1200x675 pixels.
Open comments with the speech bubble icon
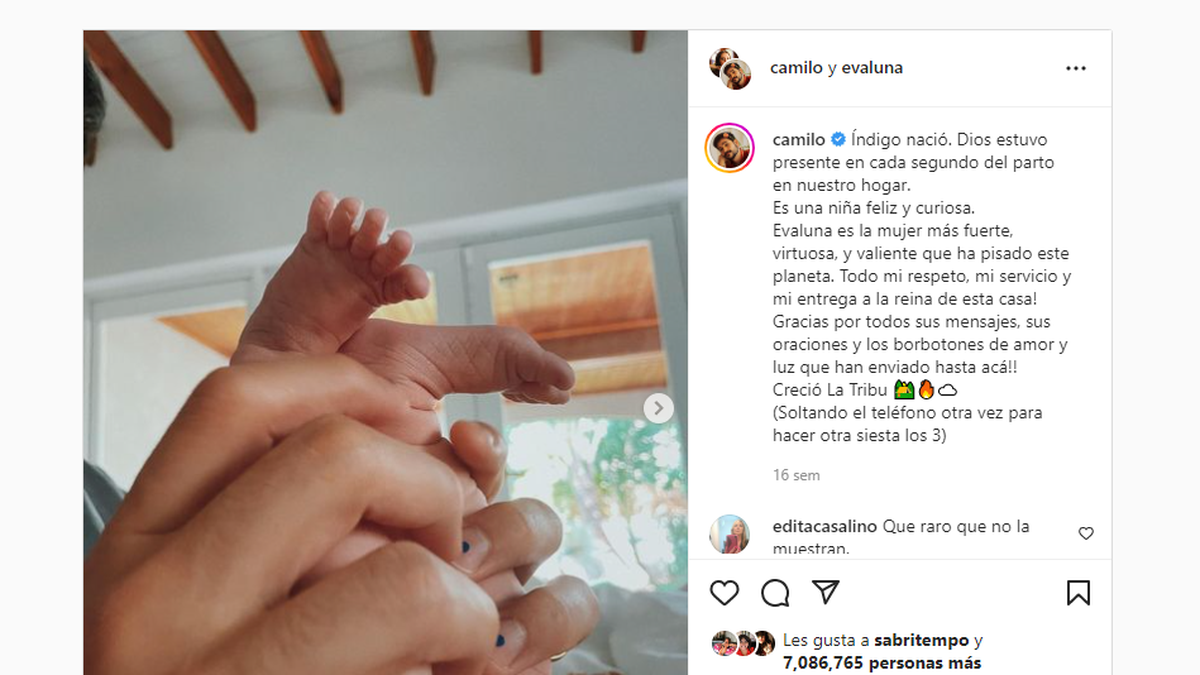click(x=775, y=593)
